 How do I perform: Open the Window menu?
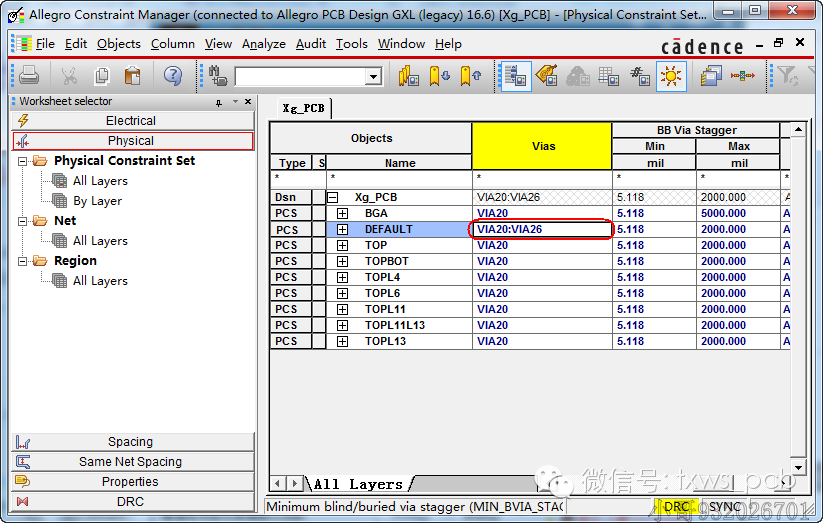[401, 44]
